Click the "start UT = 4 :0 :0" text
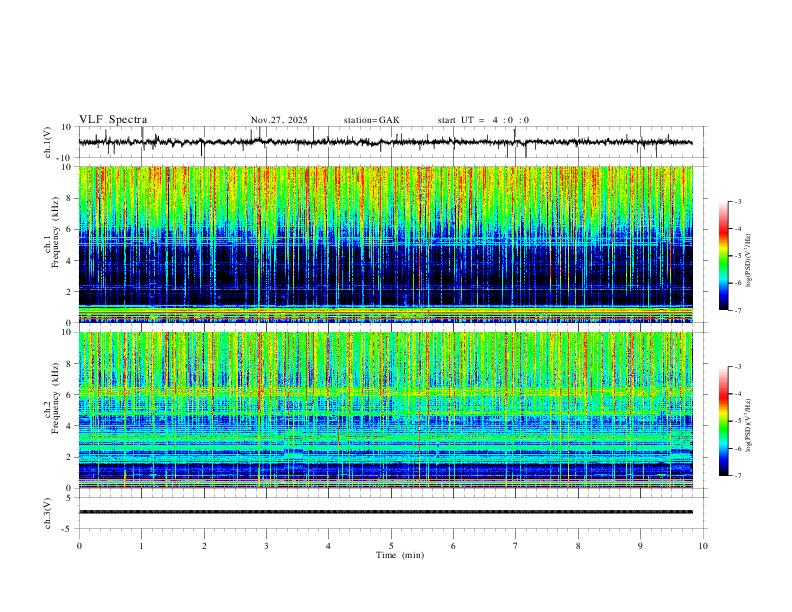This screenshot has height=612, width=792. [x=483, y=120]
